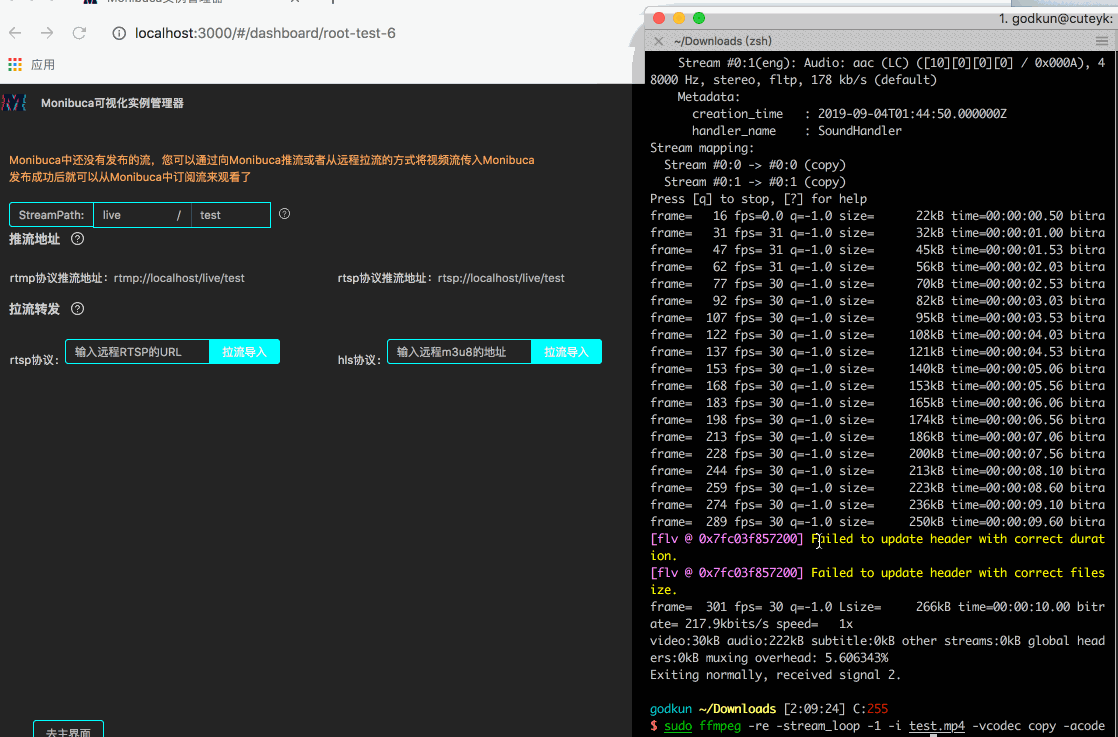Open the terminal hamburger menu icon
Image resolution: width=1118 pixels, height=737 pixels.
[1102, 41]
